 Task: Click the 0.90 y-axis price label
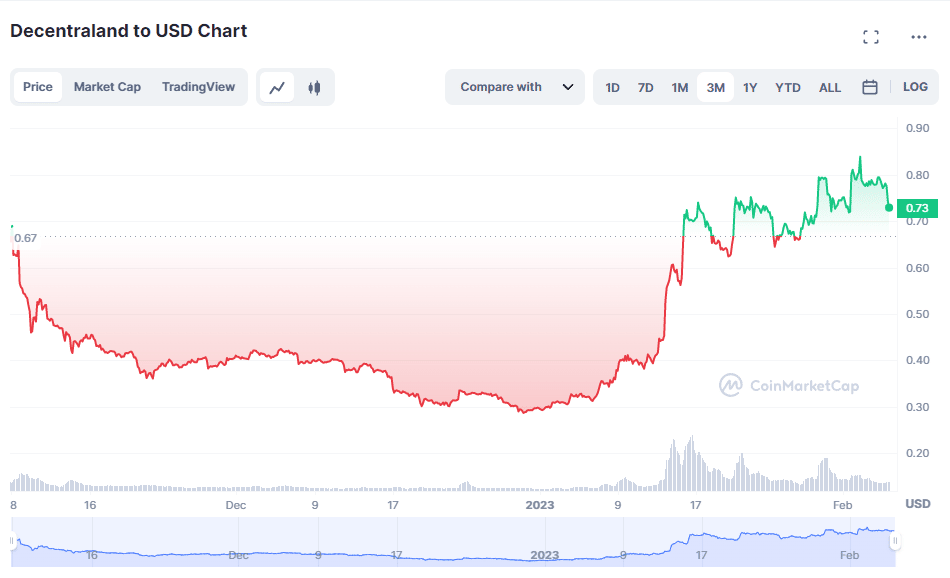[917, 128]
